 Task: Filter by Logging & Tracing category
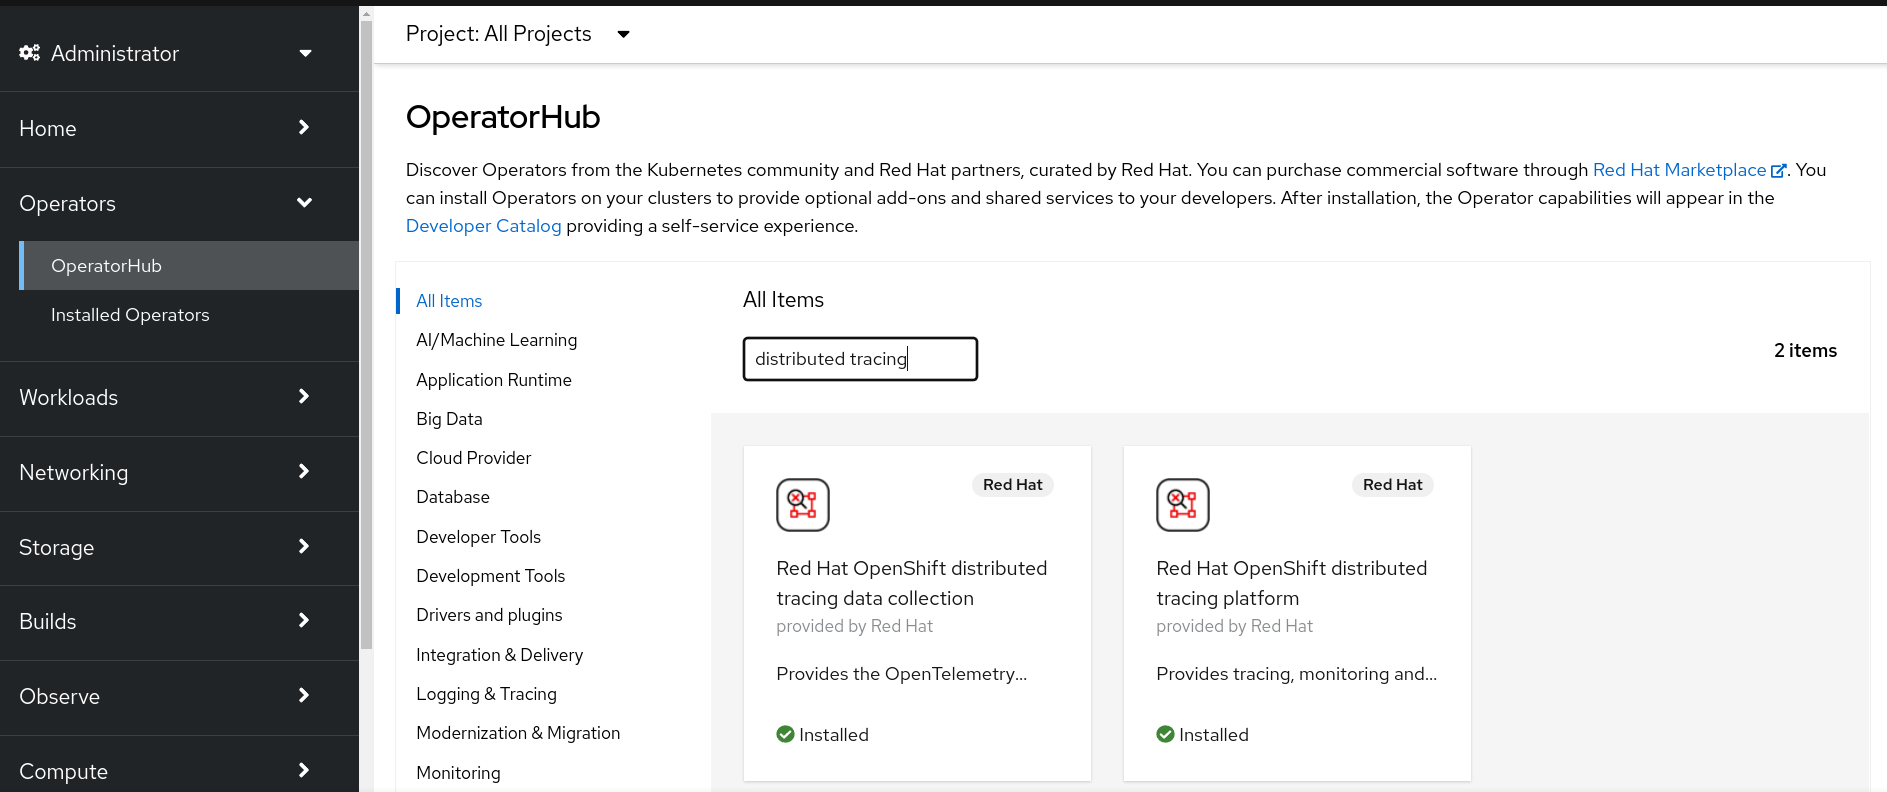pyautogui.click(x=486, y=694)
